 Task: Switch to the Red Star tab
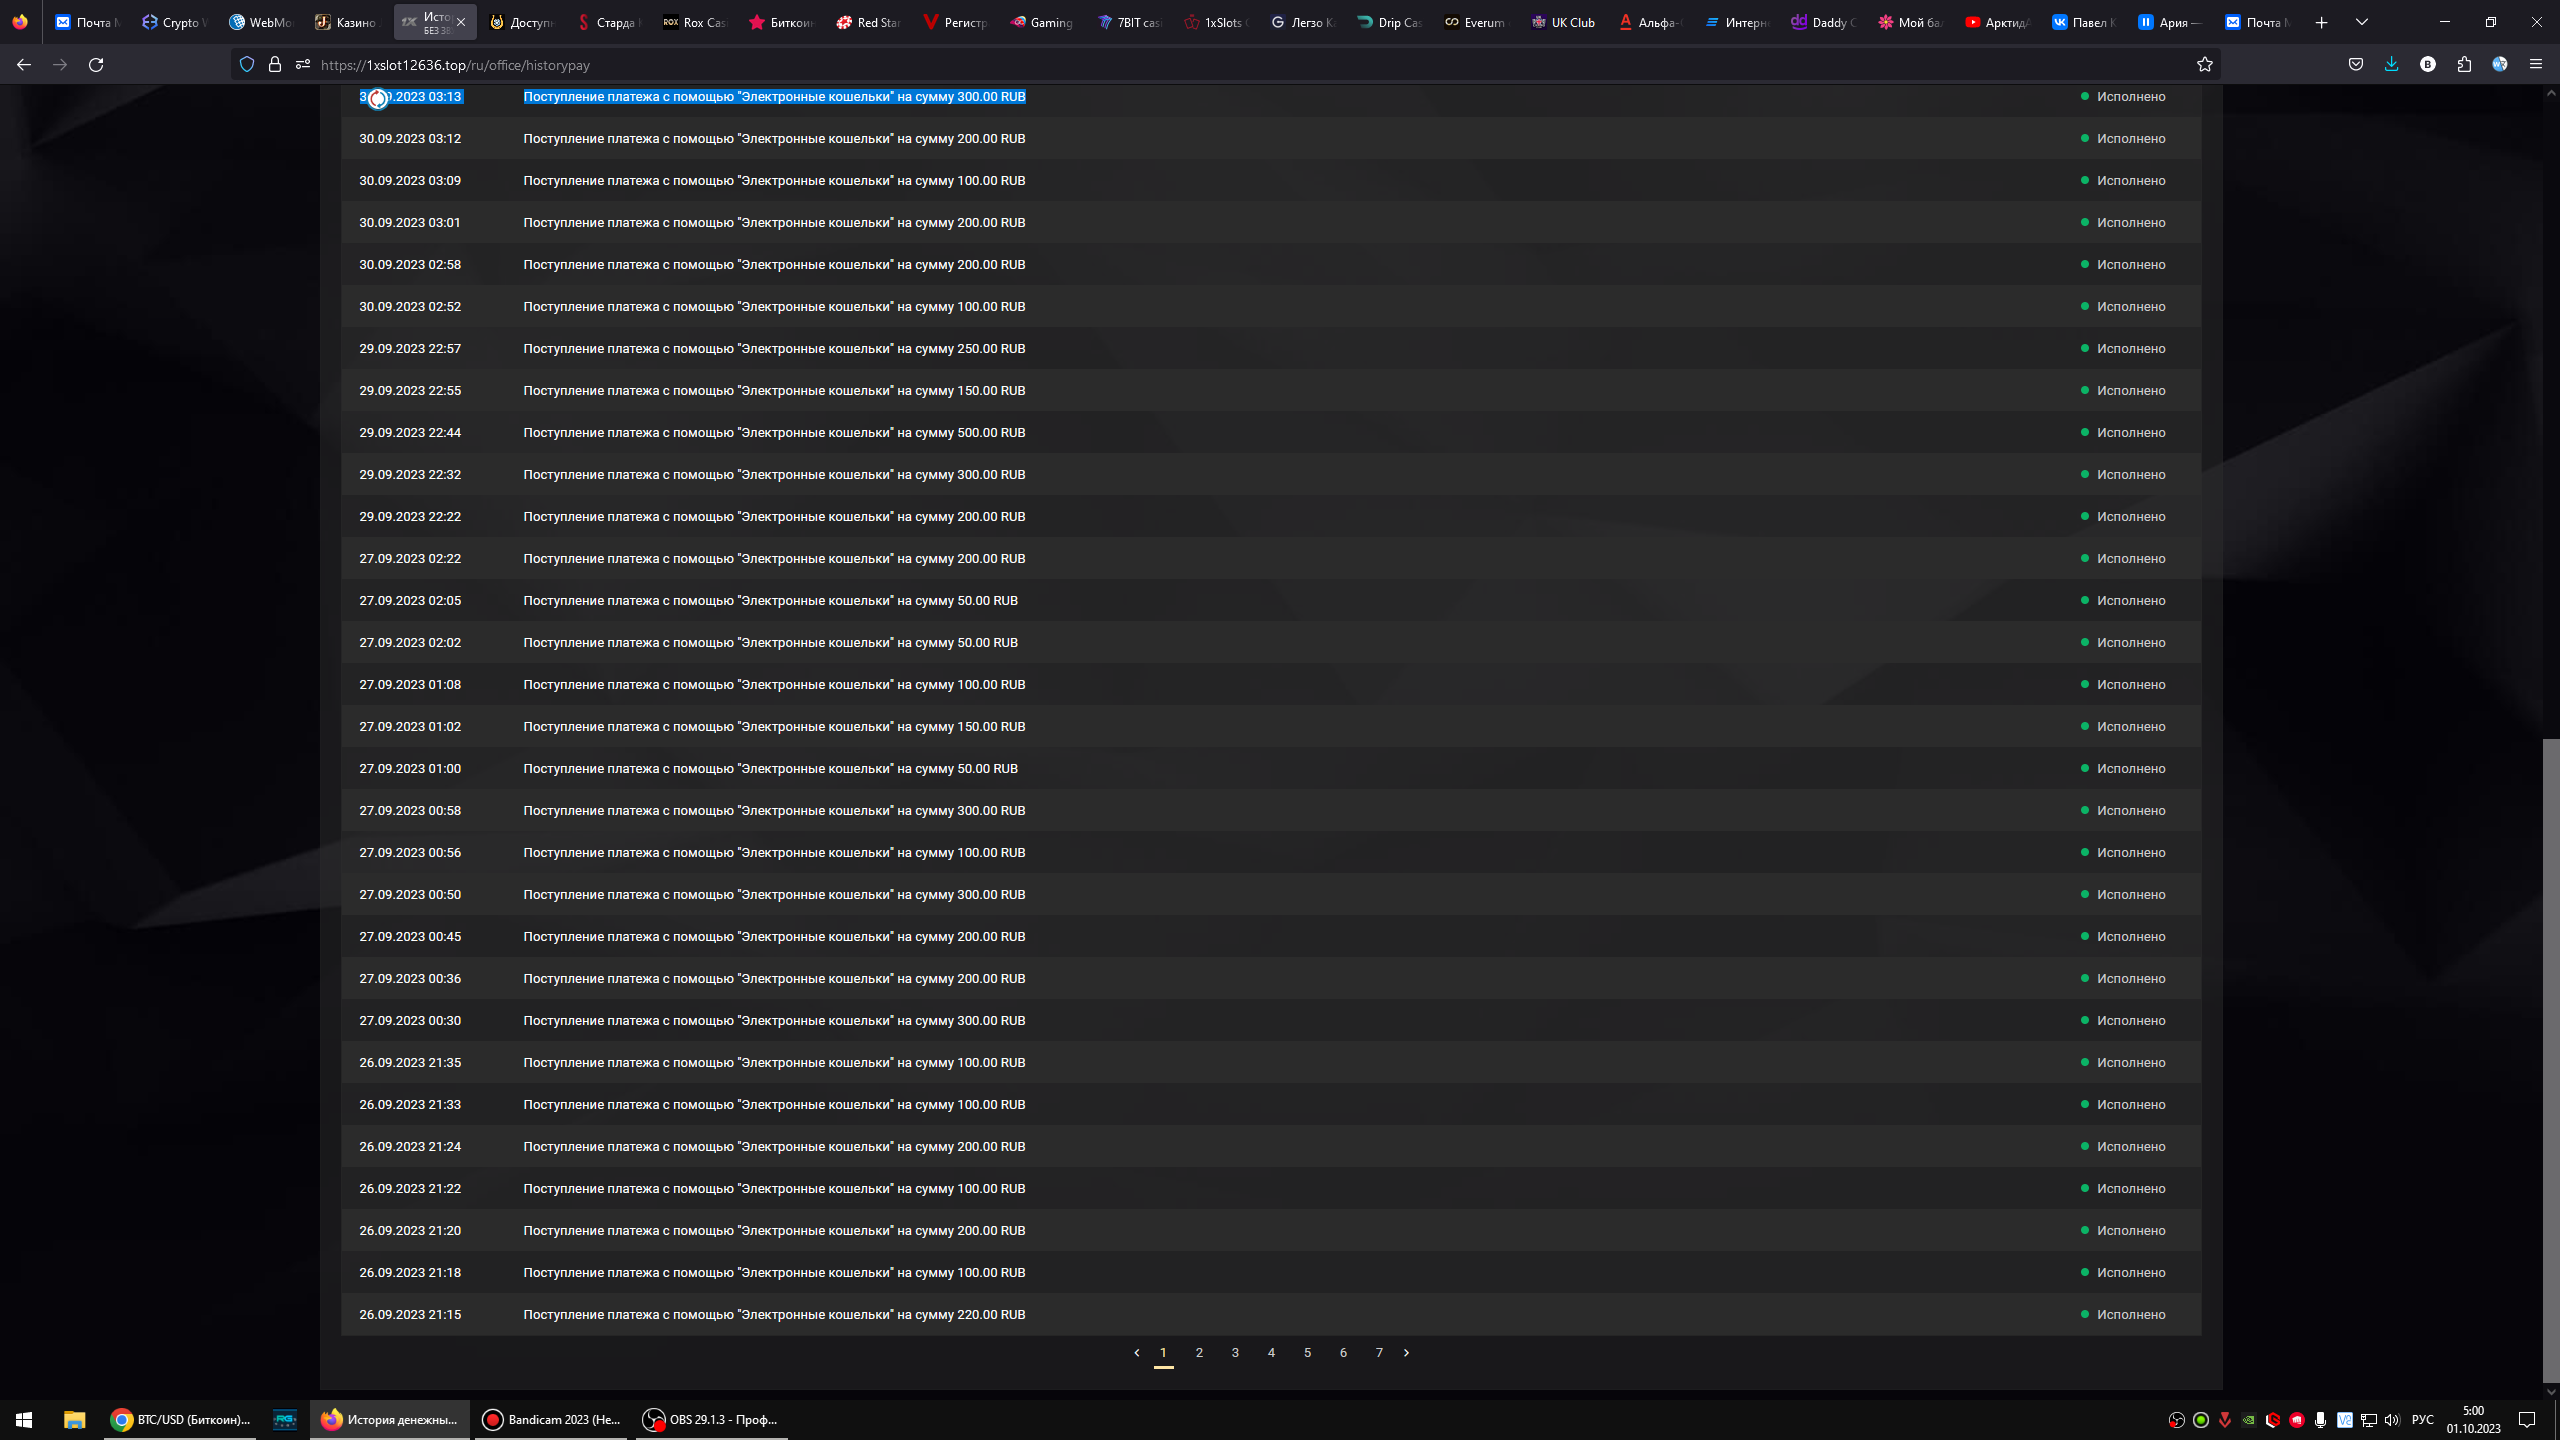868,22
